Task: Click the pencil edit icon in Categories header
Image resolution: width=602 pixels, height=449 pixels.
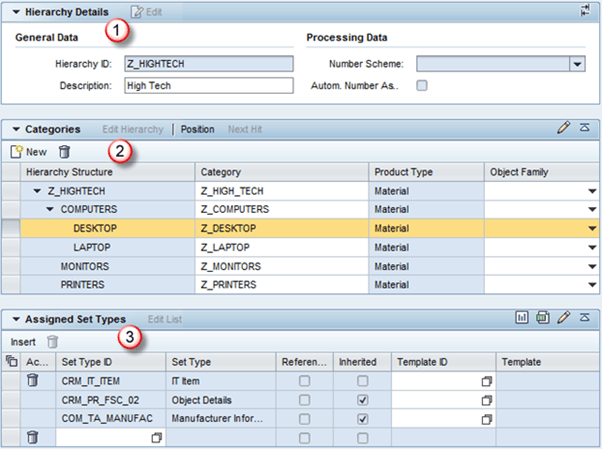Action: 564,129
